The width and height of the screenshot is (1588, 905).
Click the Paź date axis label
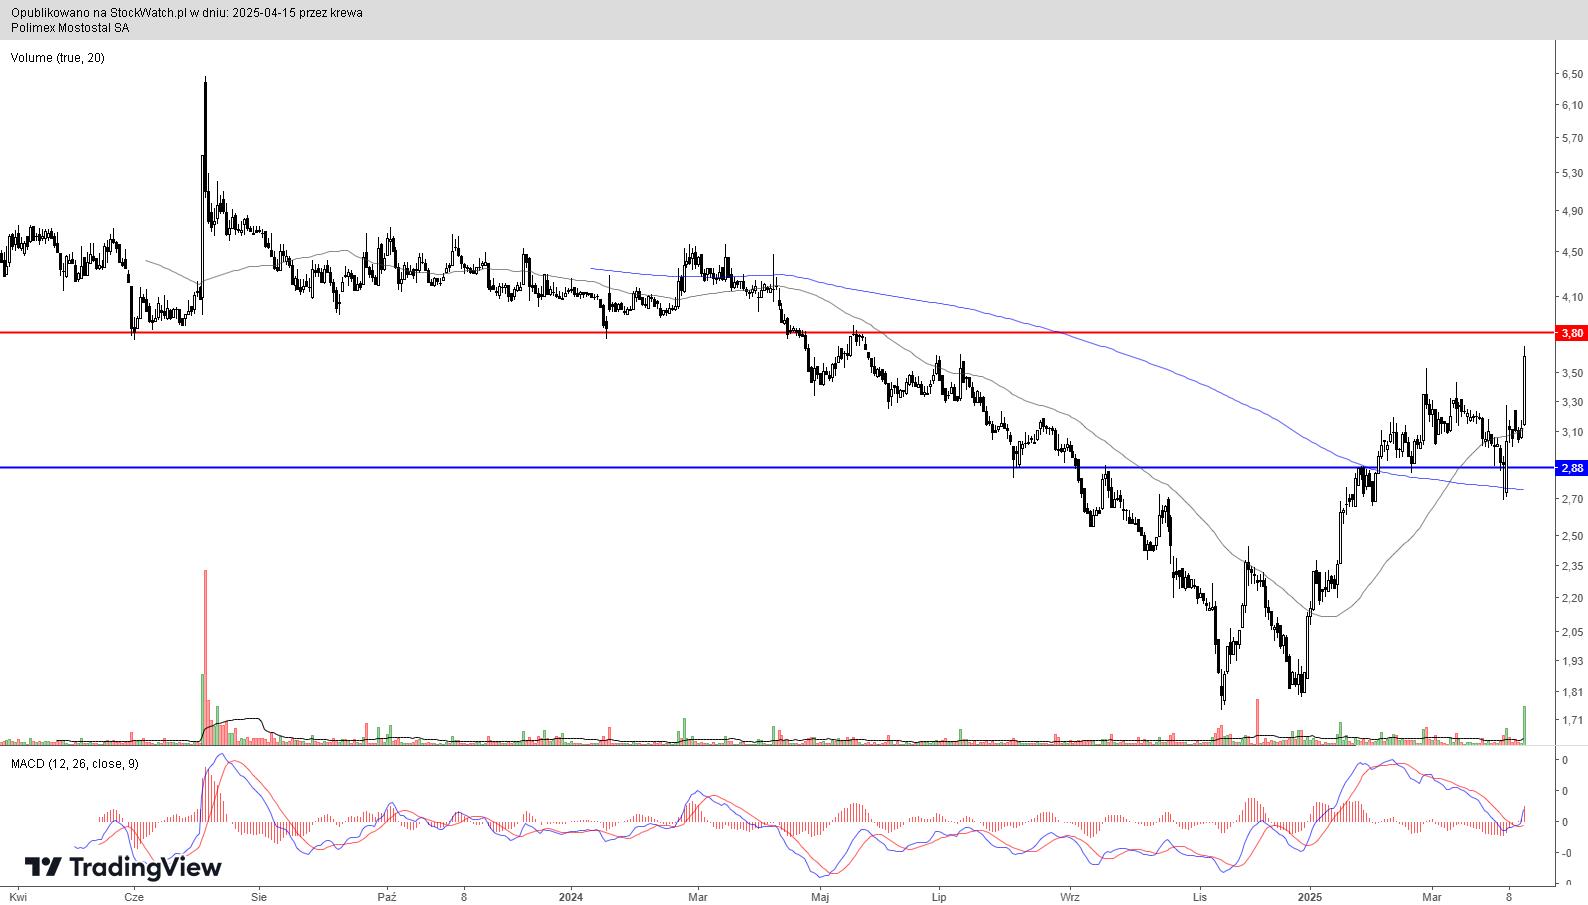(387, 897)
